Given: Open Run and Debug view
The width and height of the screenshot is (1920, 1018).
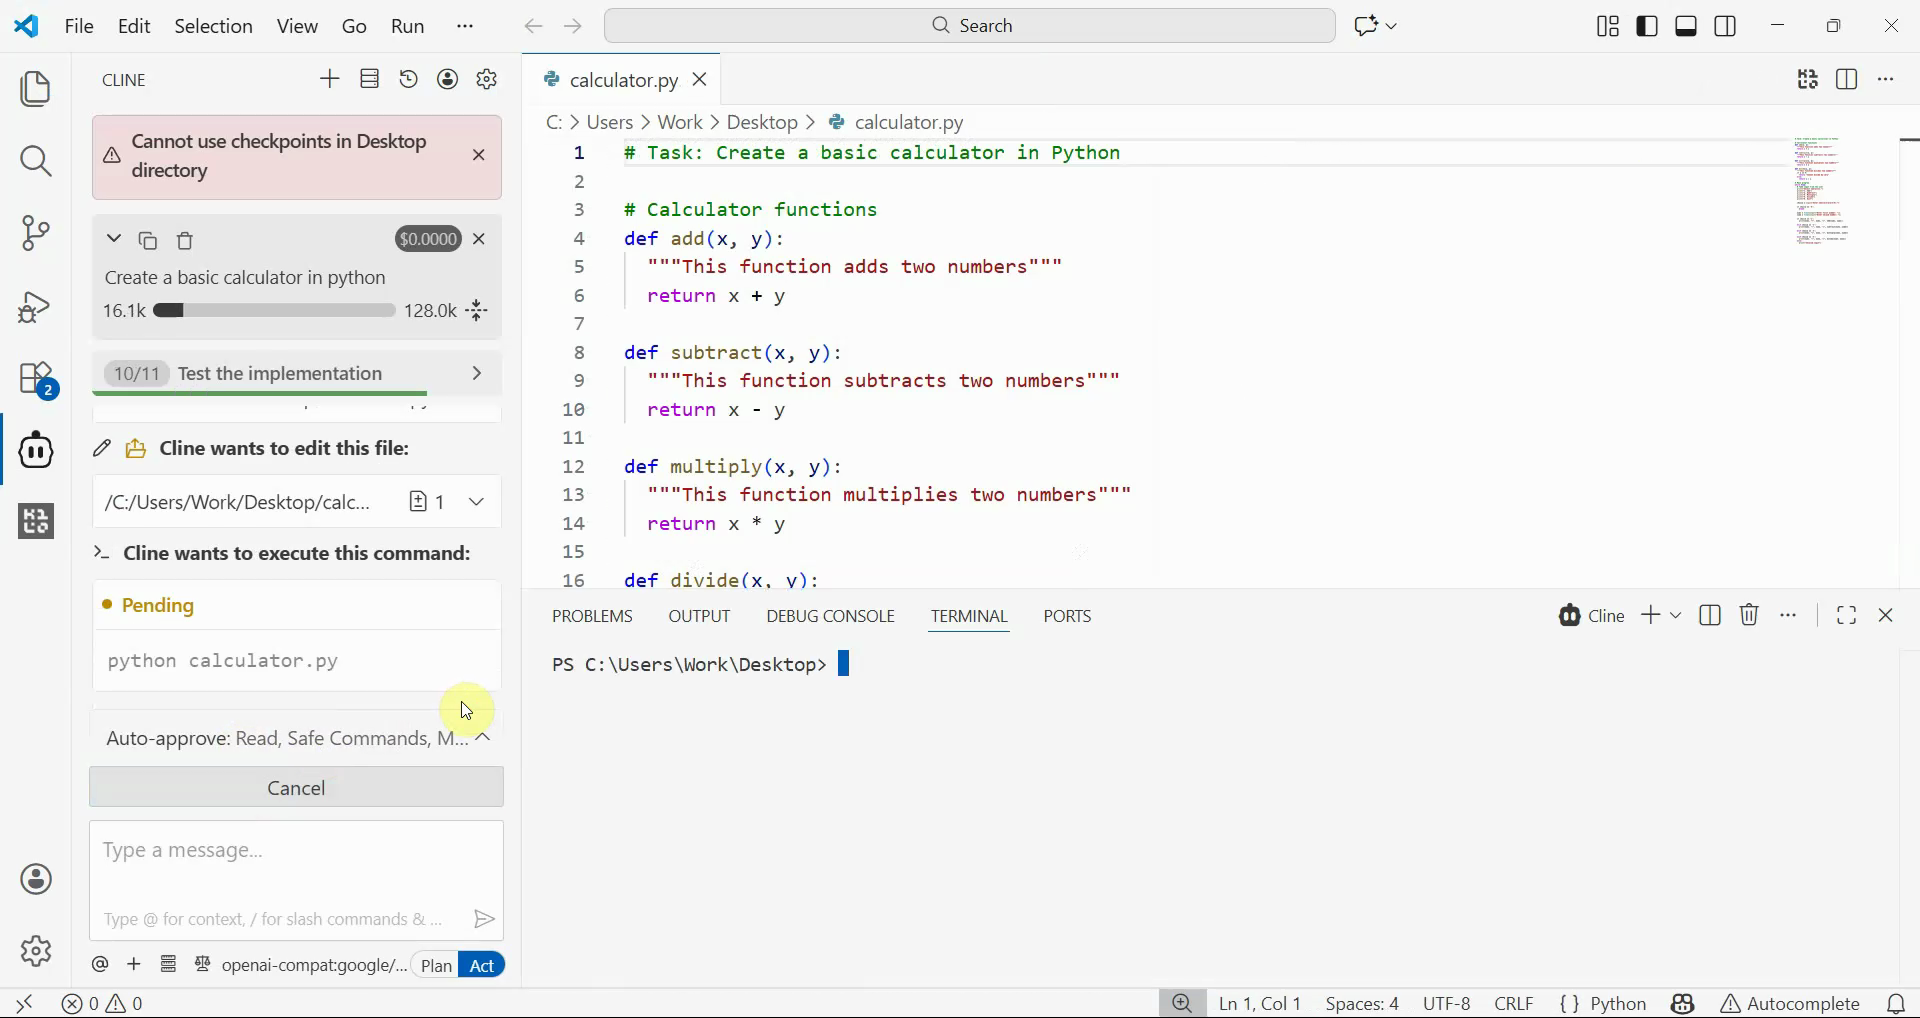Looking at the screenshot, I should 36,307.
